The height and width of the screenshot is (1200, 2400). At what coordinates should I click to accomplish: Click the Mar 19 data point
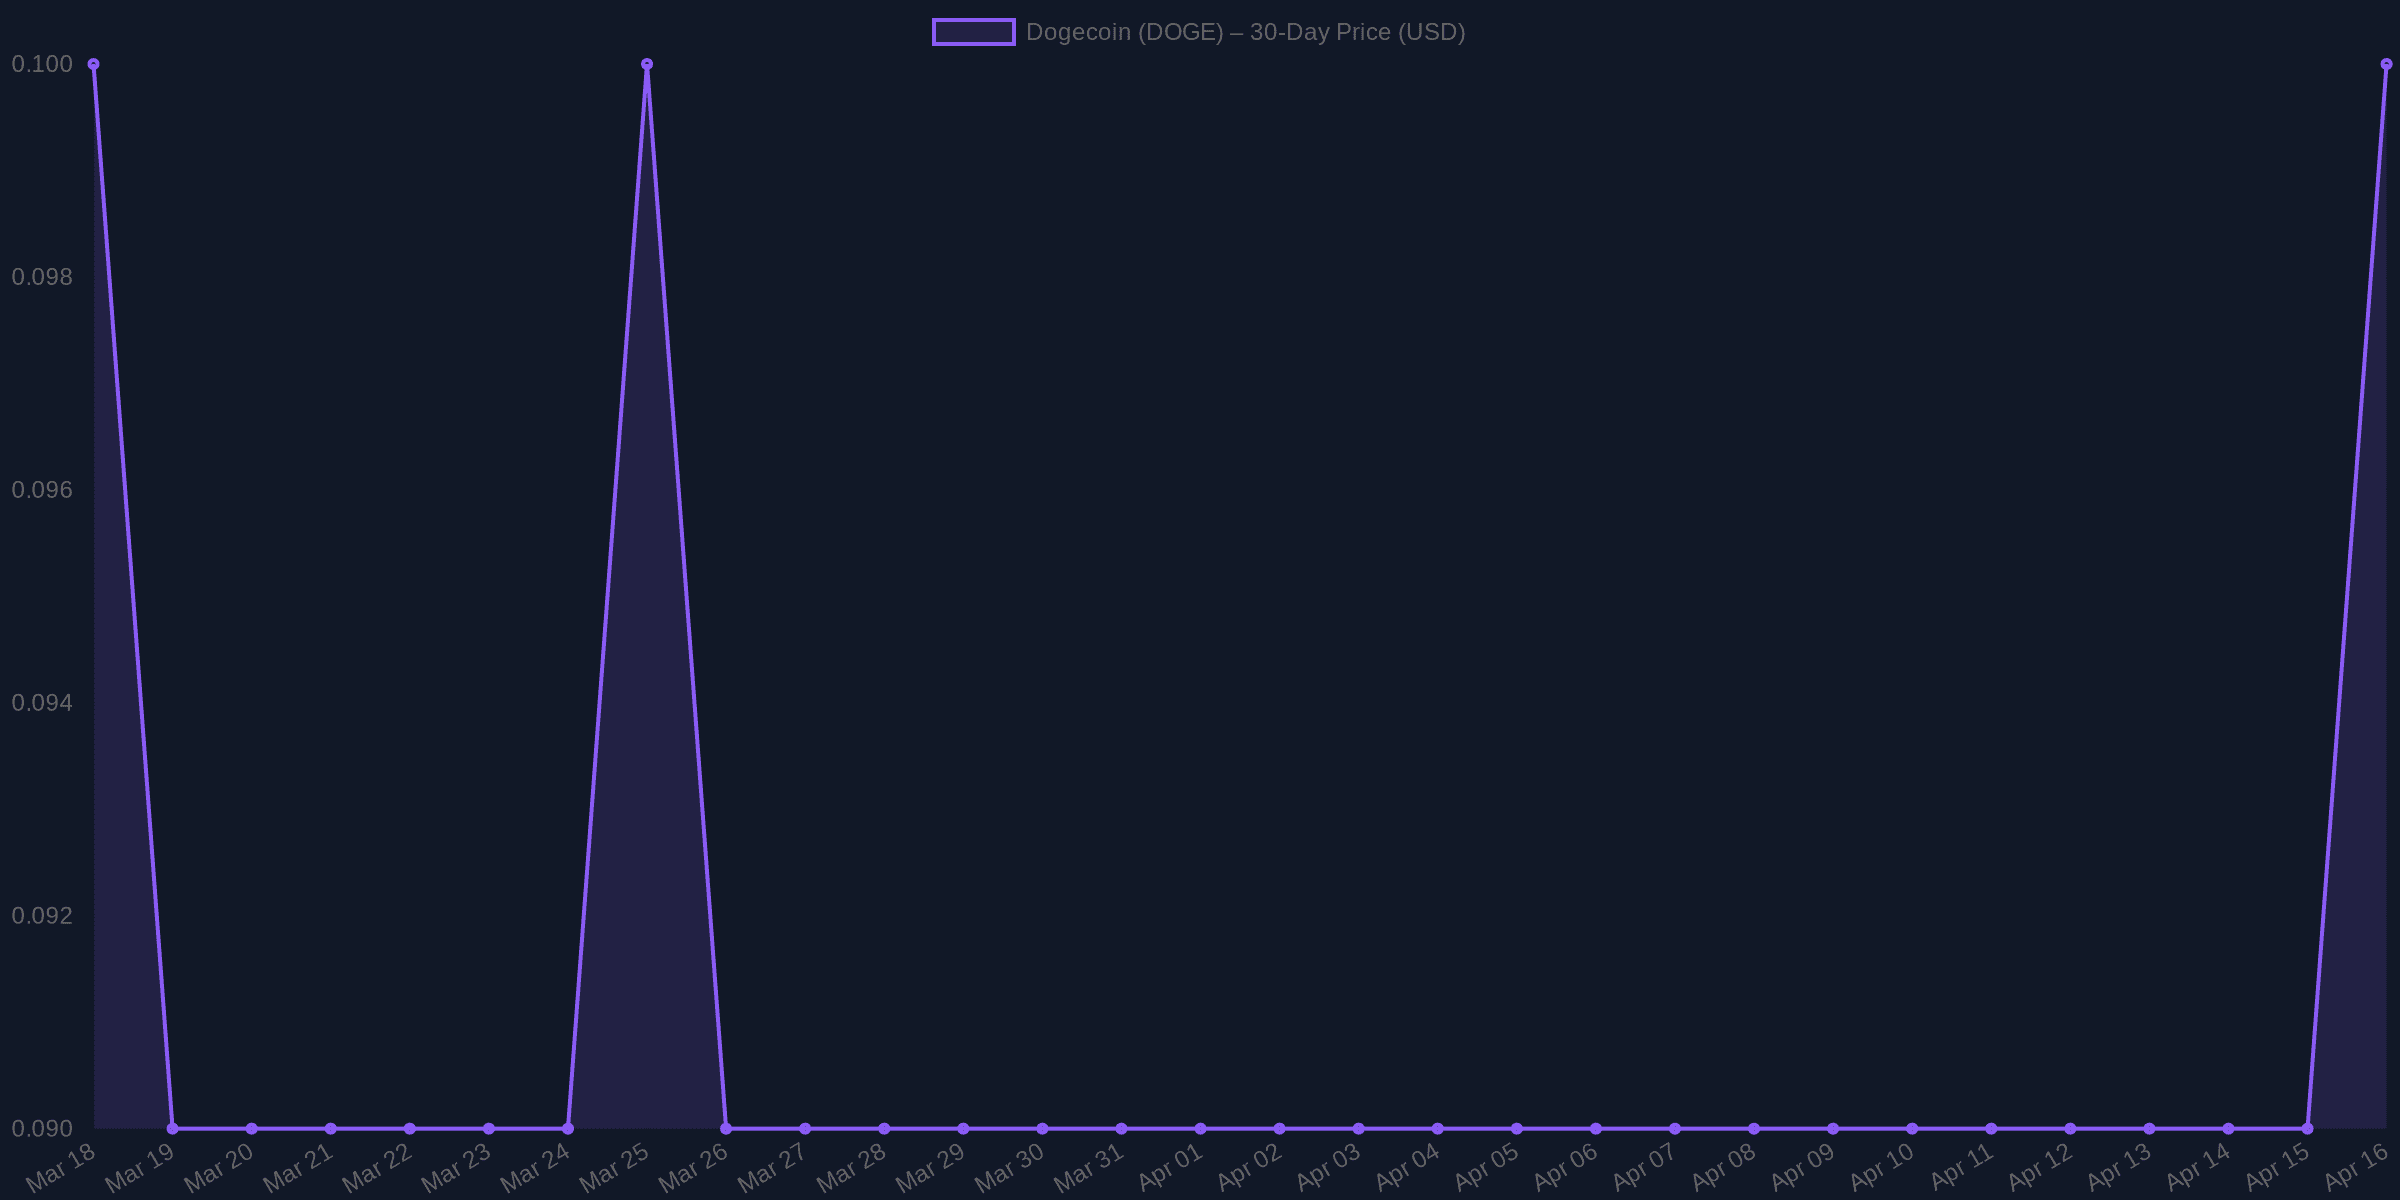[x=173, y=1128]
